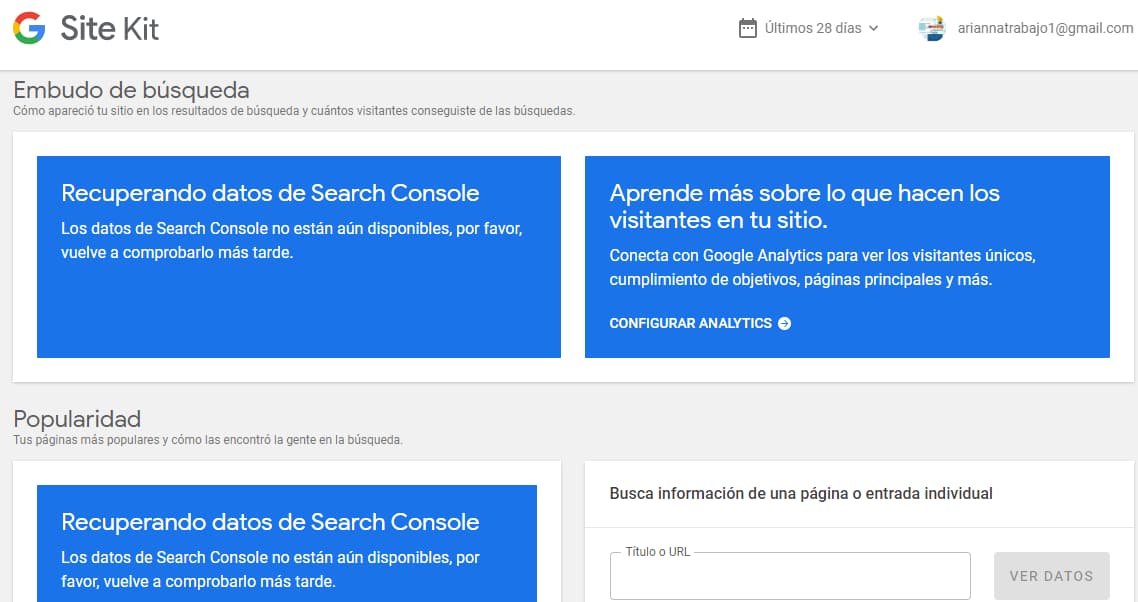The width and height of the screenshot is (1138, 602).
Task: Click the Embudo de búsqueda heading
Action: point(131,90)
